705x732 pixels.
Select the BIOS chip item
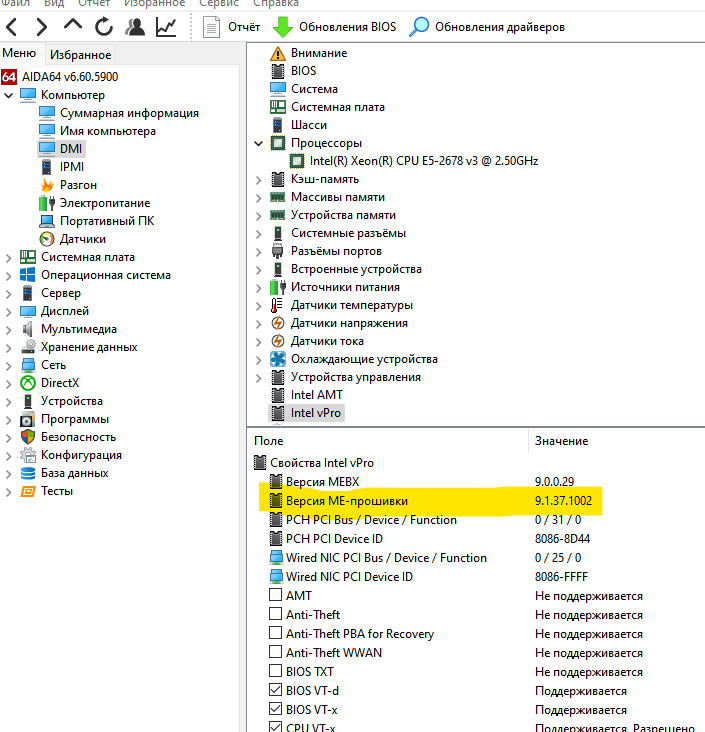click(294, 71)
